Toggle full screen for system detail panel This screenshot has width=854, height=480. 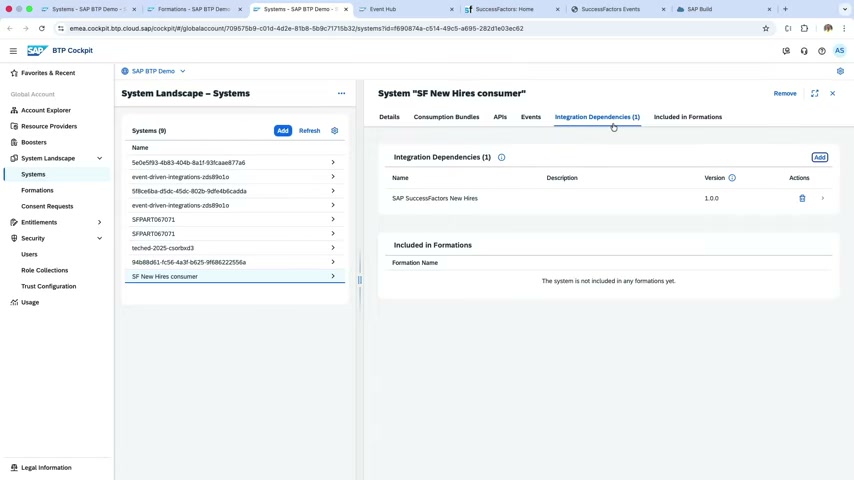[815, 94]
